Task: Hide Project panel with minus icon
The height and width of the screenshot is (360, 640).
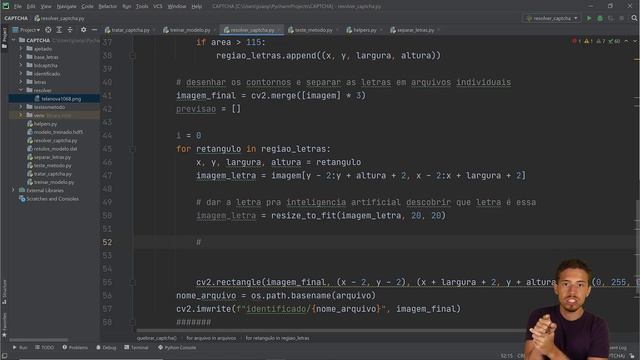Action: click(94, 30)
